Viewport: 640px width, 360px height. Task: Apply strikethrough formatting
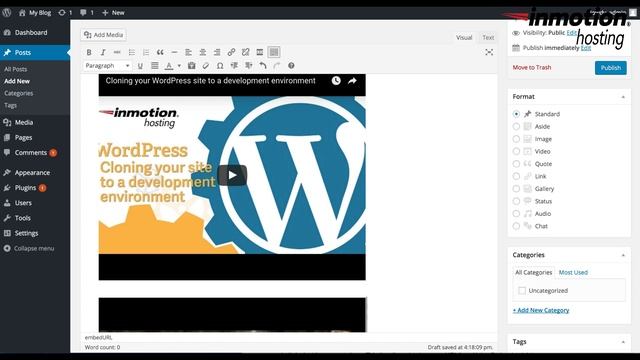[117, 52]
